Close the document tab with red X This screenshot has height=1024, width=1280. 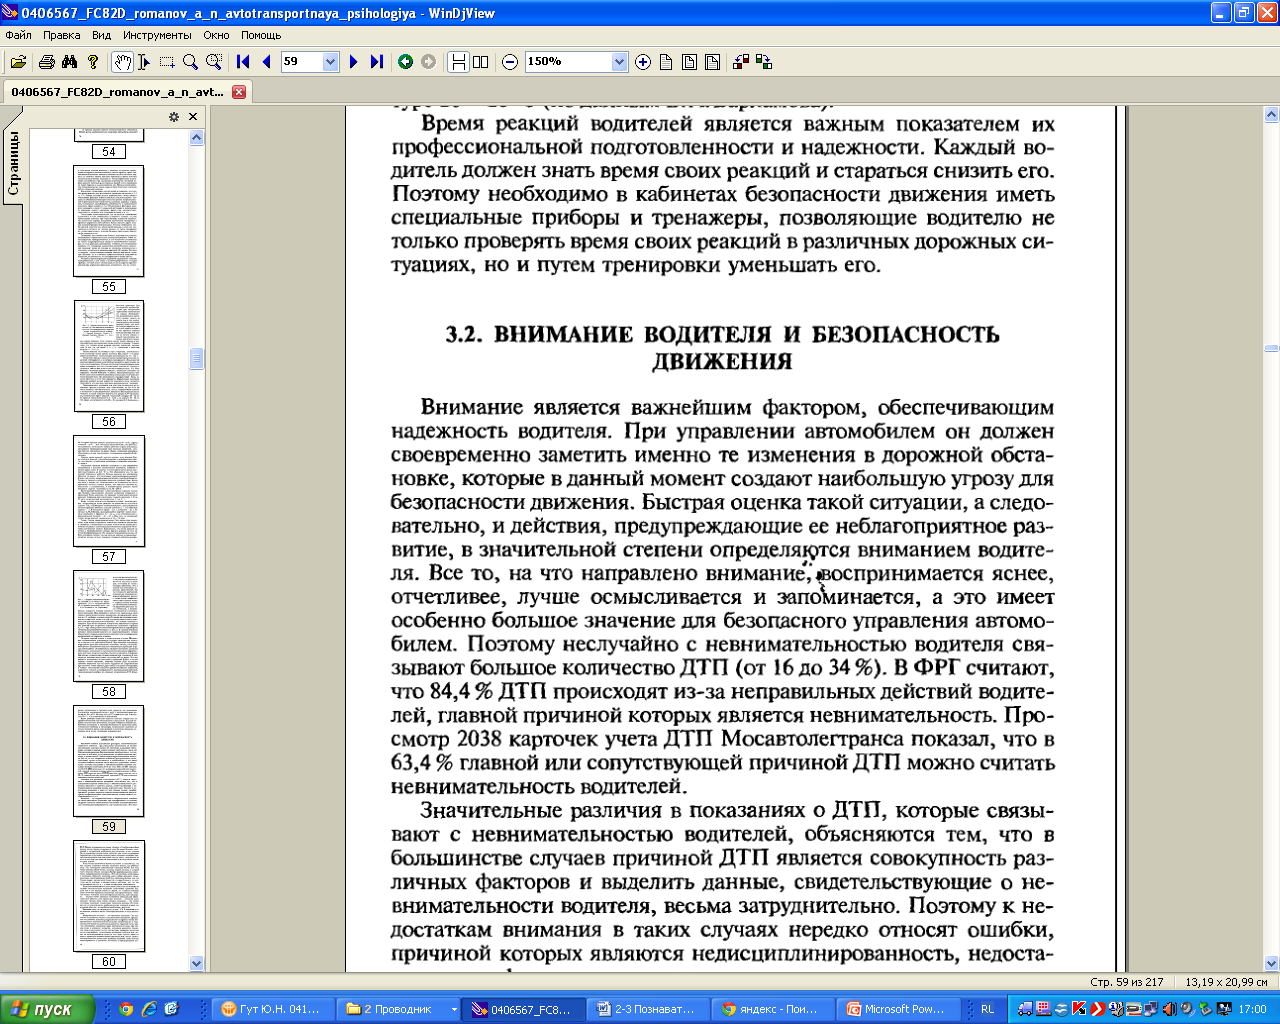coord(239,92)
